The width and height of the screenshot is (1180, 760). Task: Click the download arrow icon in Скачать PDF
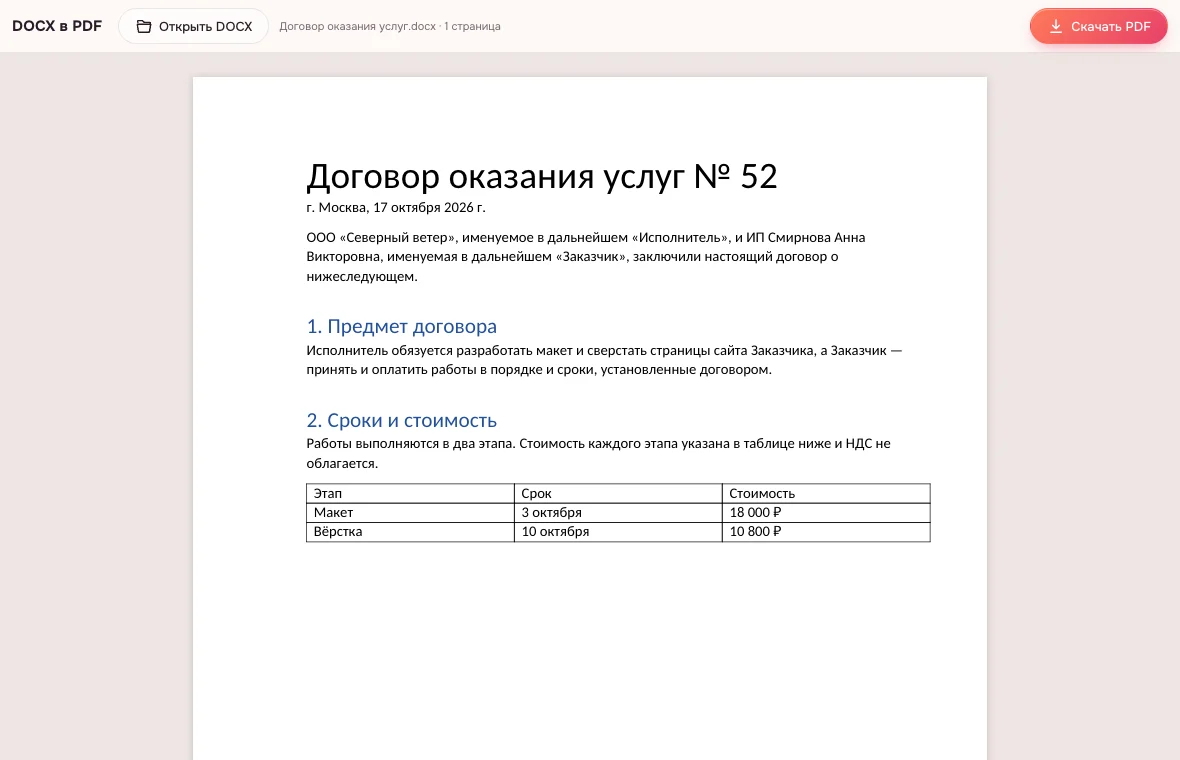(x=1056, y=26)
